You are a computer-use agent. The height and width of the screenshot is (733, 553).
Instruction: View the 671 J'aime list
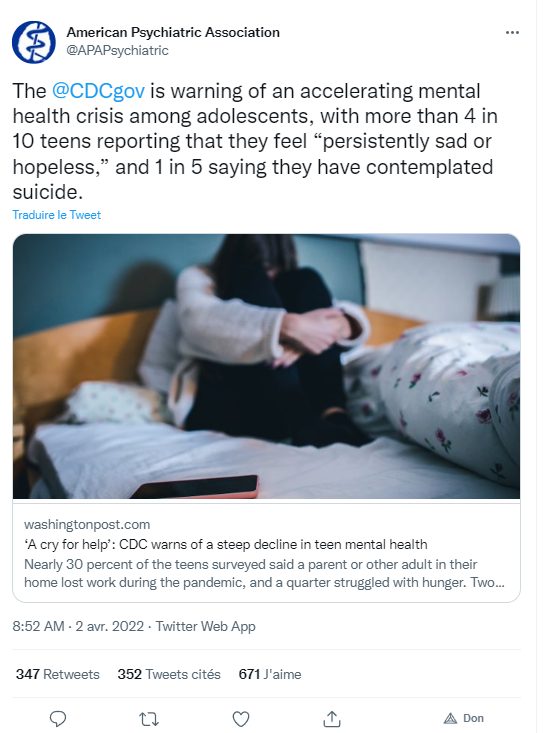coord(270,674)
